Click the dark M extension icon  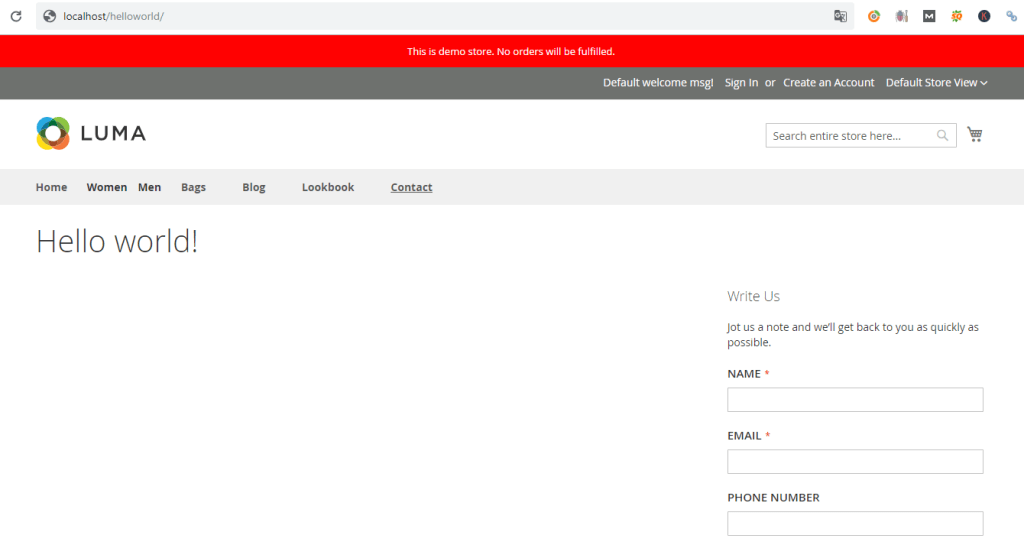(929, 16)
